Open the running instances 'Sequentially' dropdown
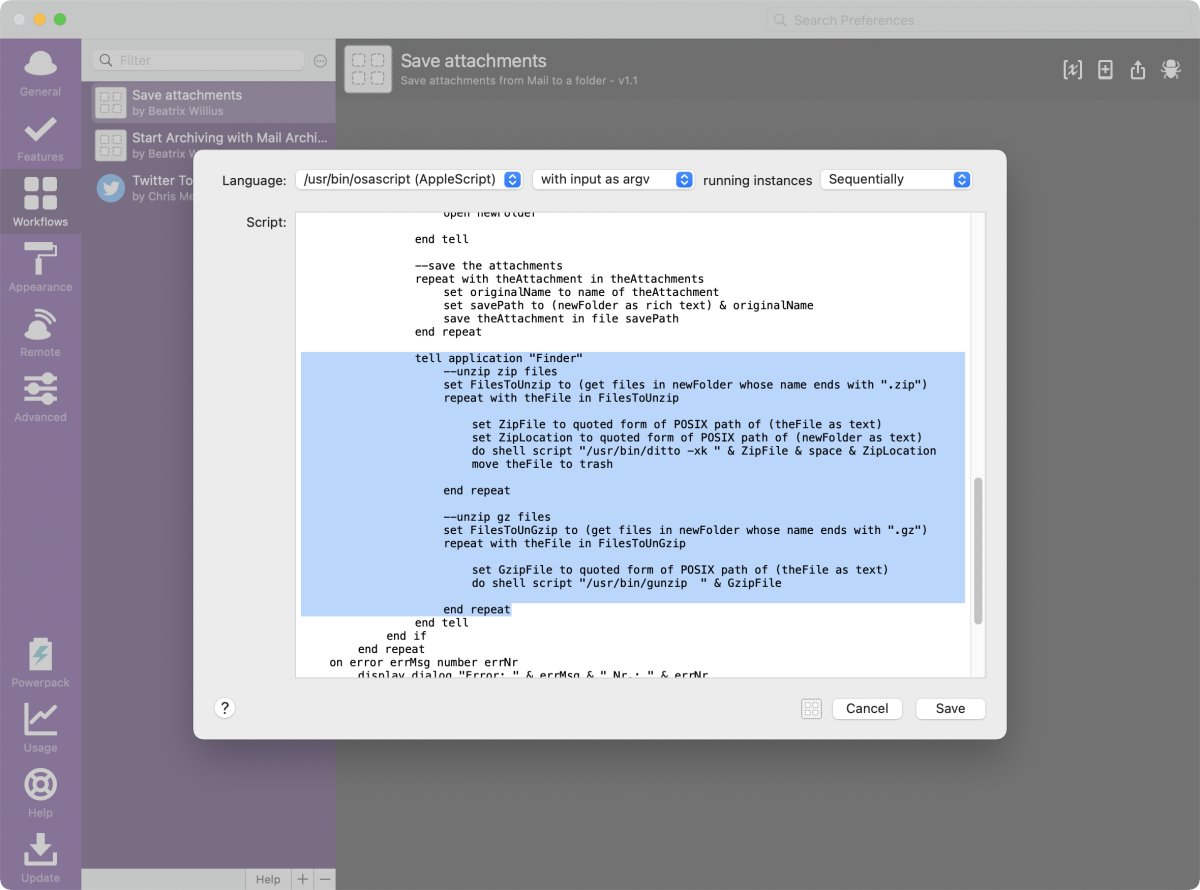This screenshot has width=1200, height=890. pos(895,179)
